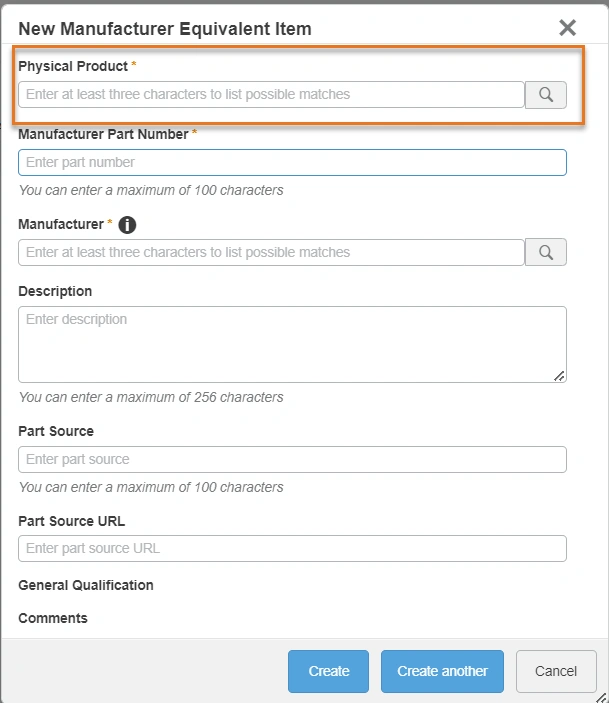
Task: Click the Manufacturer search magnifier icon
Action: coord(546,253)
